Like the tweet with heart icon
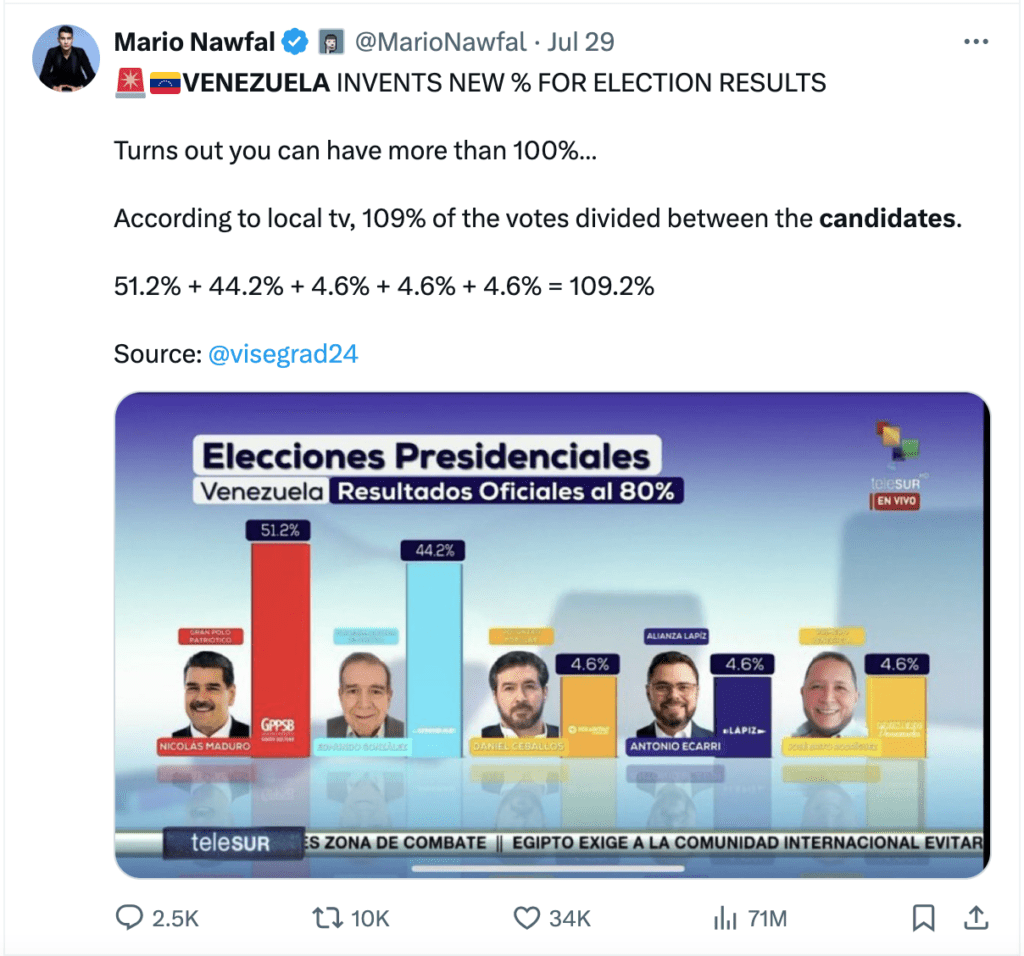 [526, 917]
